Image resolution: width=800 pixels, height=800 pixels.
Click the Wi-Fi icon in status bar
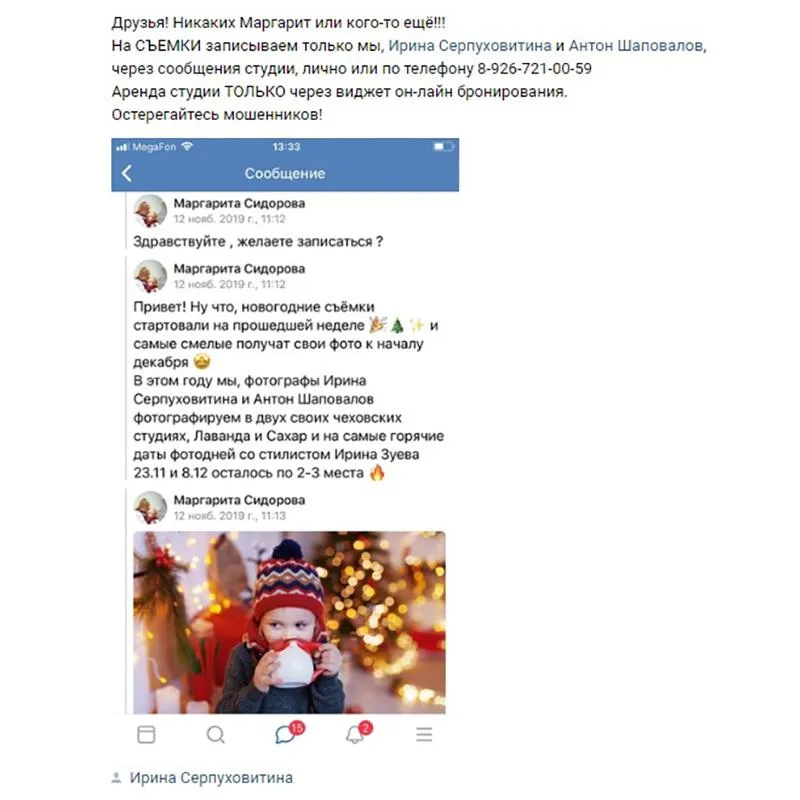click(187, 146)
